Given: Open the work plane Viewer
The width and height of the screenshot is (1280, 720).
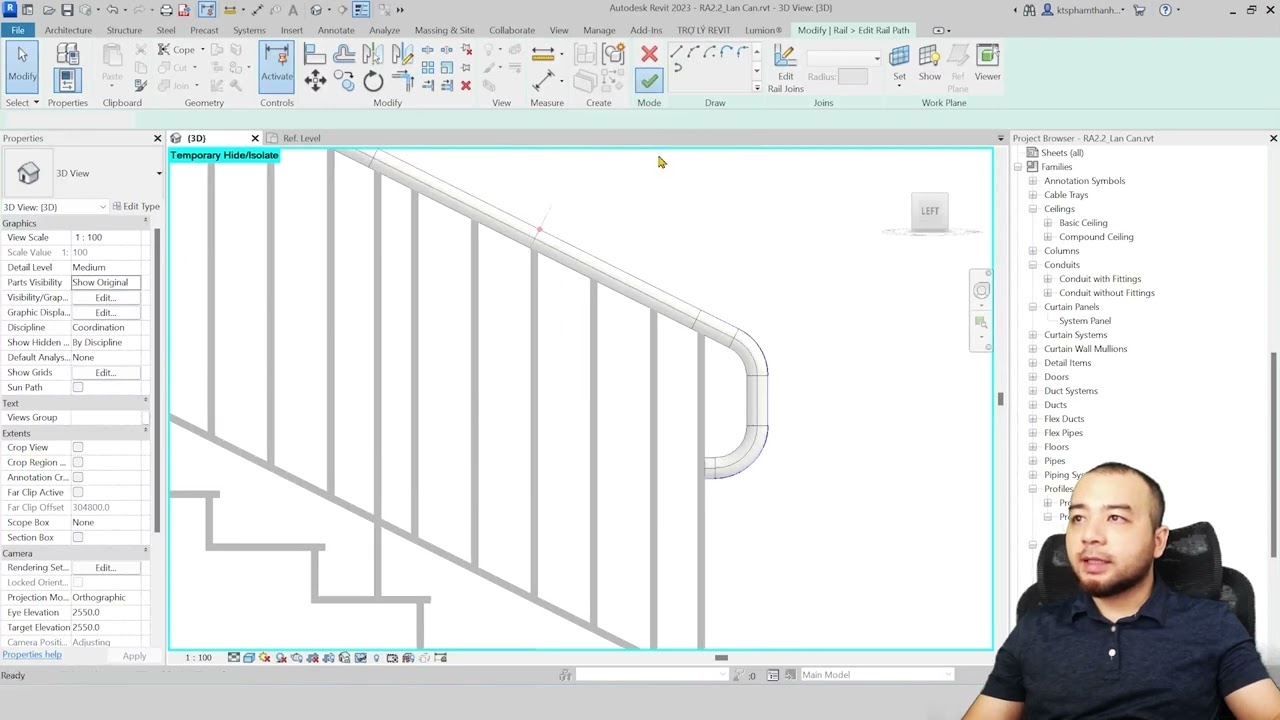Looking at the screenshot, I should tap(987, 62).
